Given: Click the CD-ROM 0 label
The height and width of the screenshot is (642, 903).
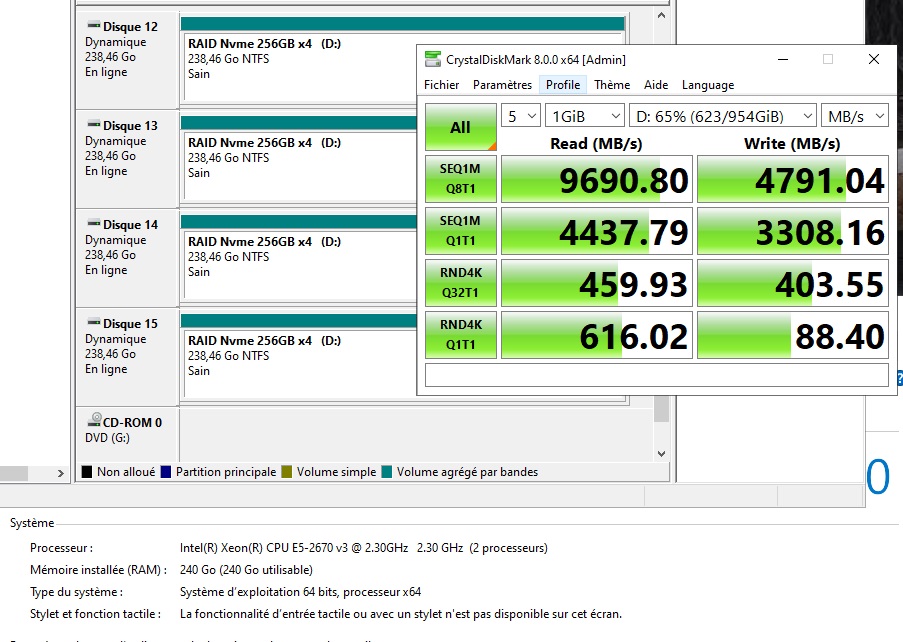Looking at the screenshot, I should 132,422.
